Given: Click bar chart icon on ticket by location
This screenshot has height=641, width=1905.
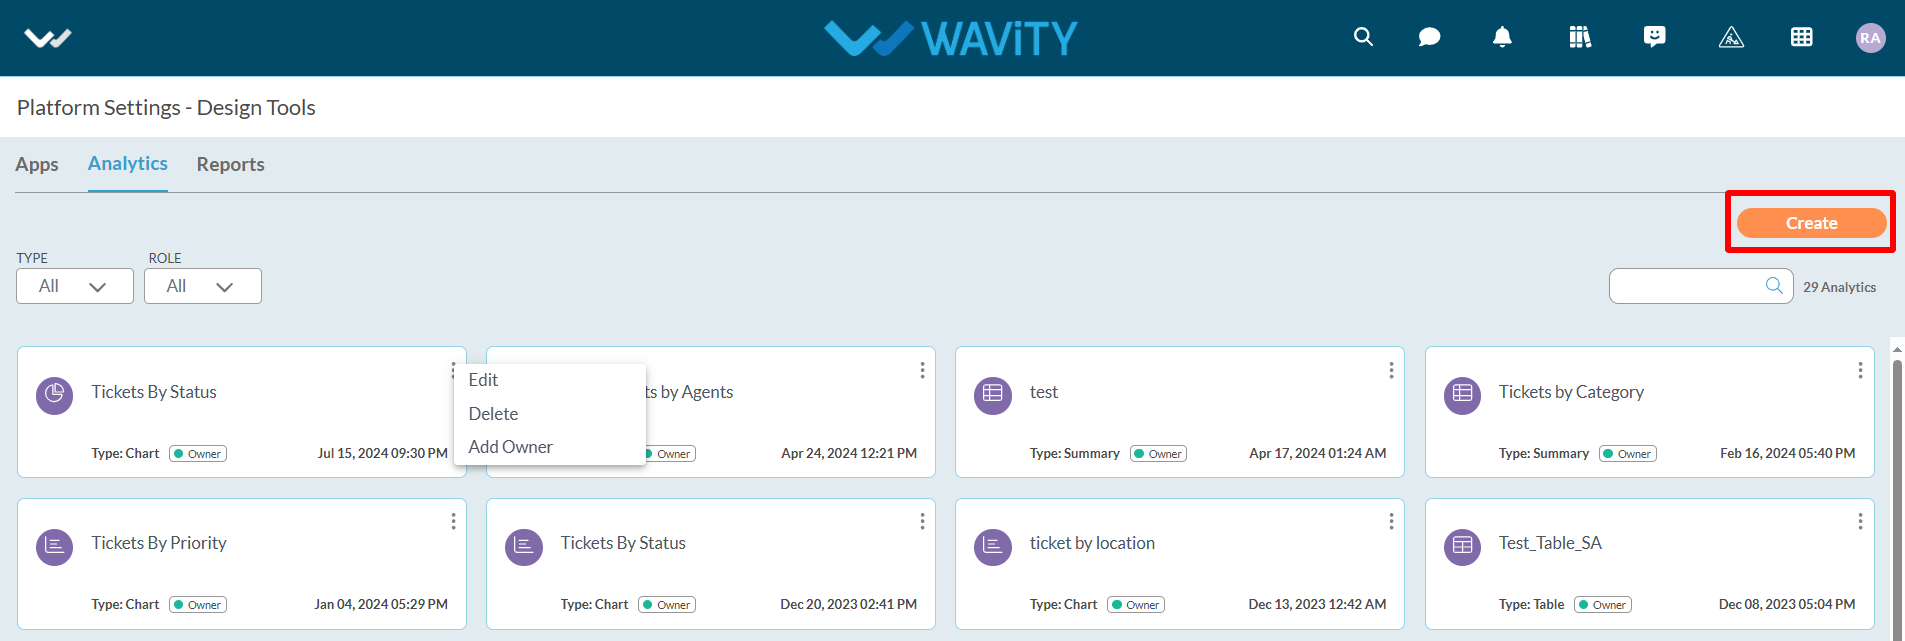Looking at the screenshot, I should (993, 546).
